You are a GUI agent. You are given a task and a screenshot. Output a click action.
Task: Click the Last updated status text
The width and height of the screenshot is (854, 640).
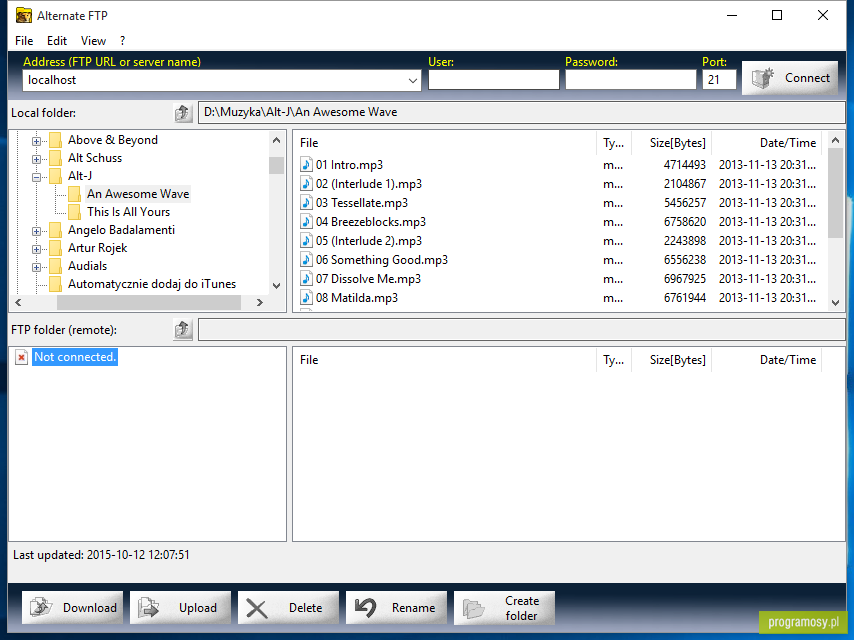101,555
